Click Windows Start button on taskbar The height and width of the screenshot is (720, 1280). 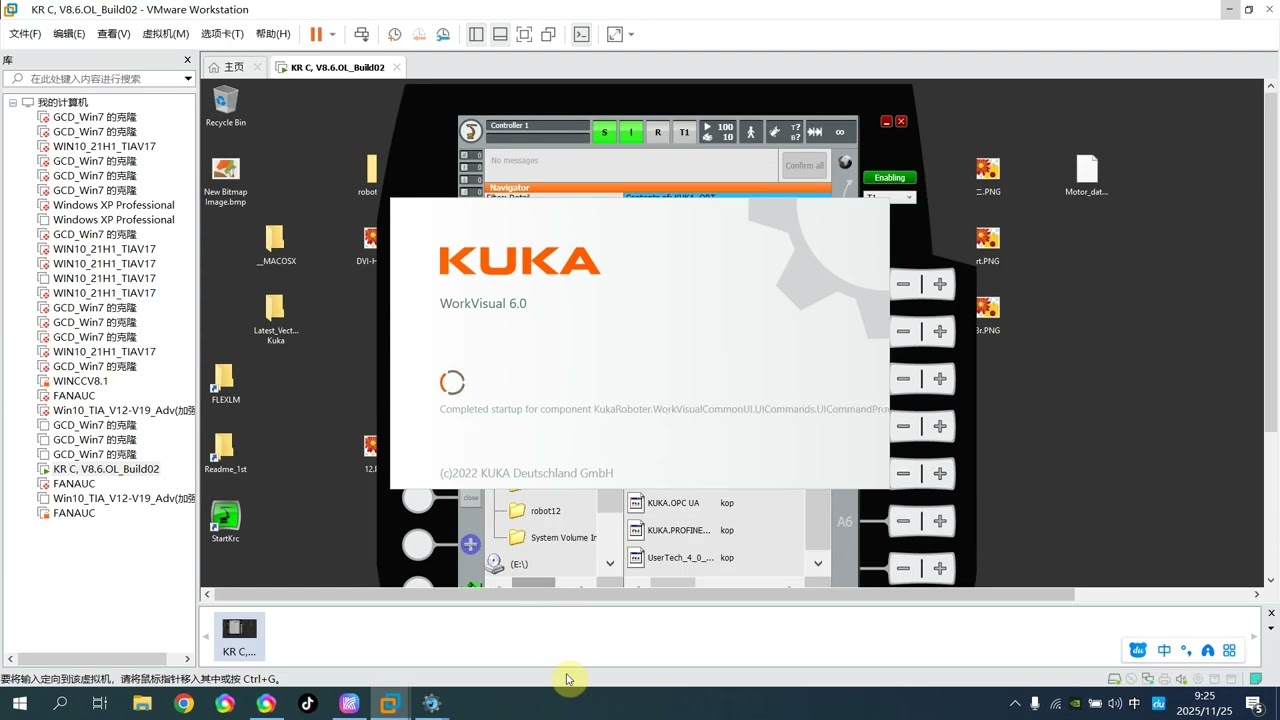coord(19,704)
